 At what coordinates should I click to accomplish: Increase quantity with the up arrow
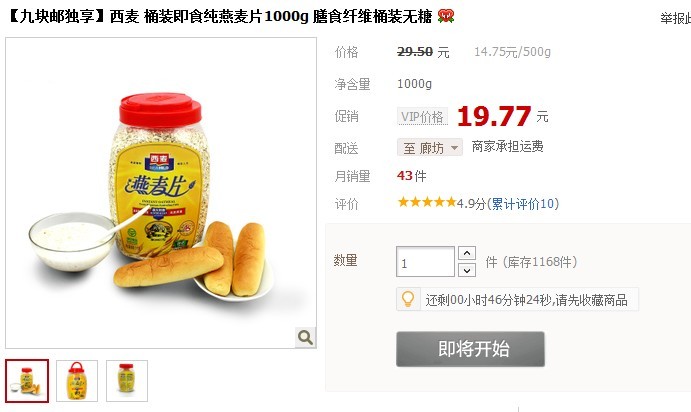467,253
